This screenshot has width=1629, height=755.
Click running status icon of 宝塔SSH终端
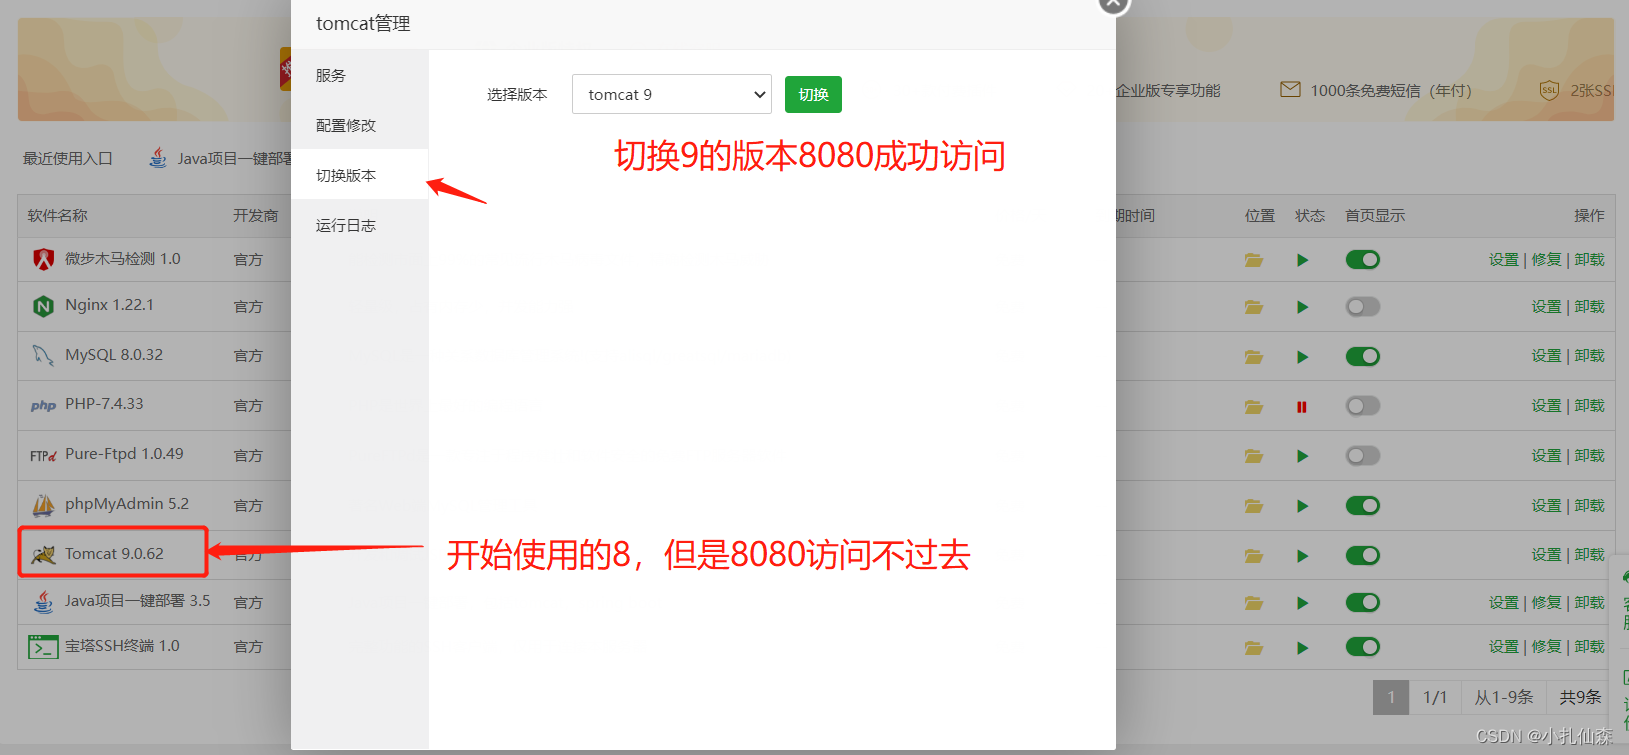[x=1302, y=648]
